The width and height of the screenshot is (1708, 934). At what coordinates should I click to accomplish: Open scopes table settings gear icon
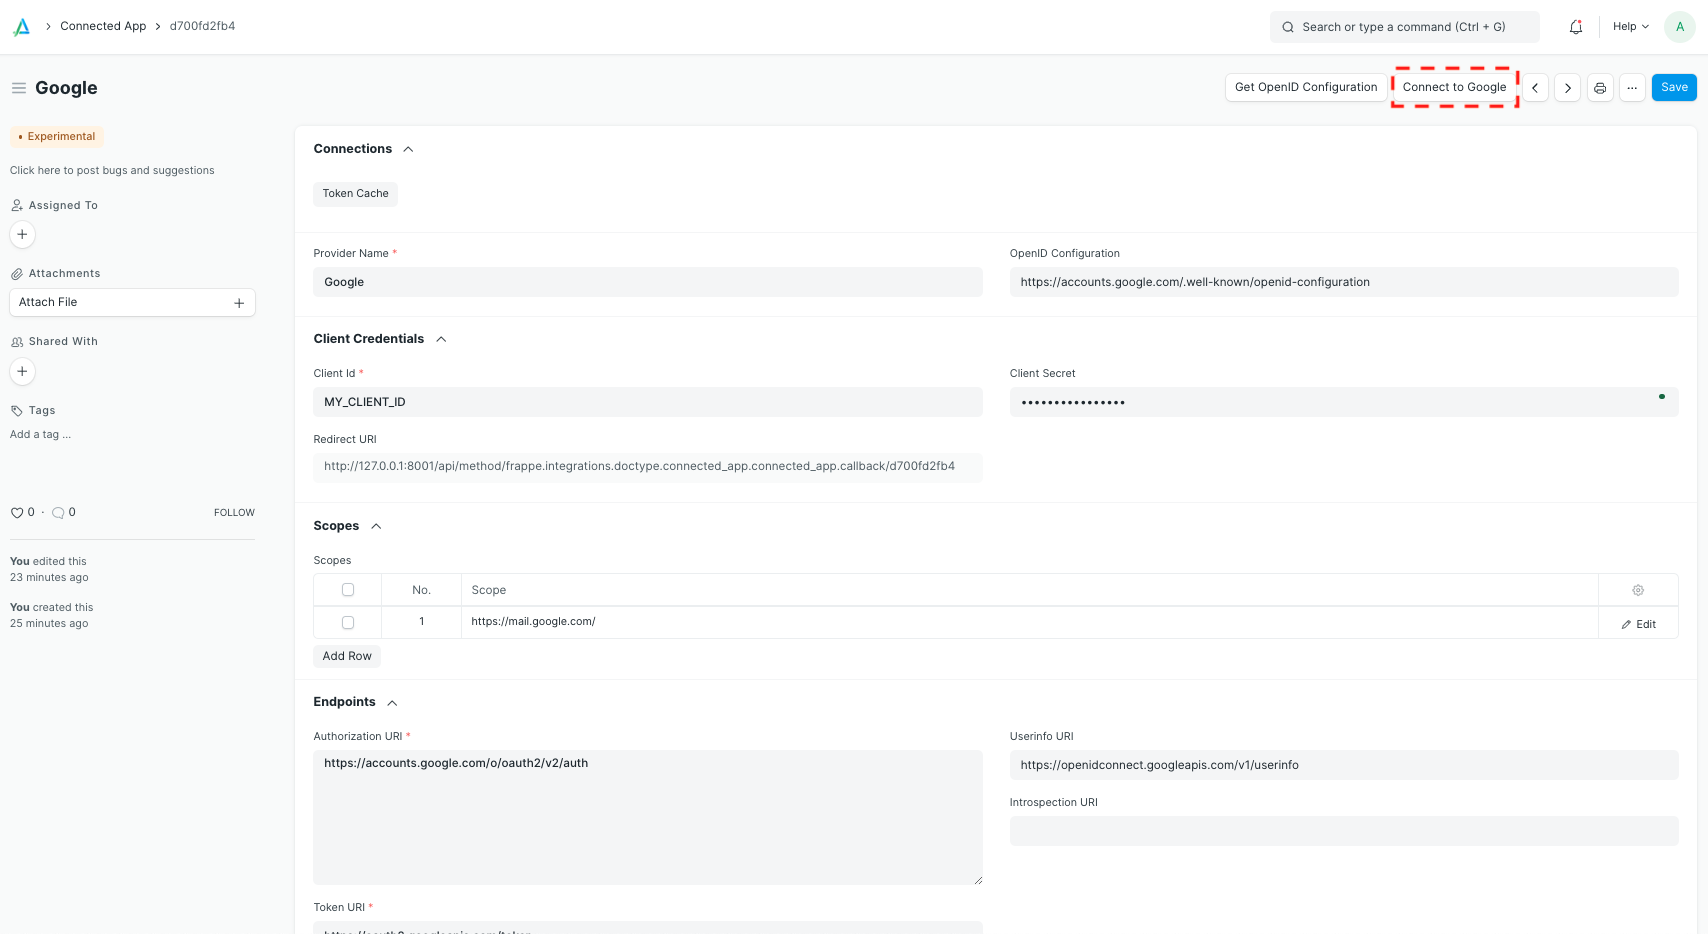(x=1638, y=590)
